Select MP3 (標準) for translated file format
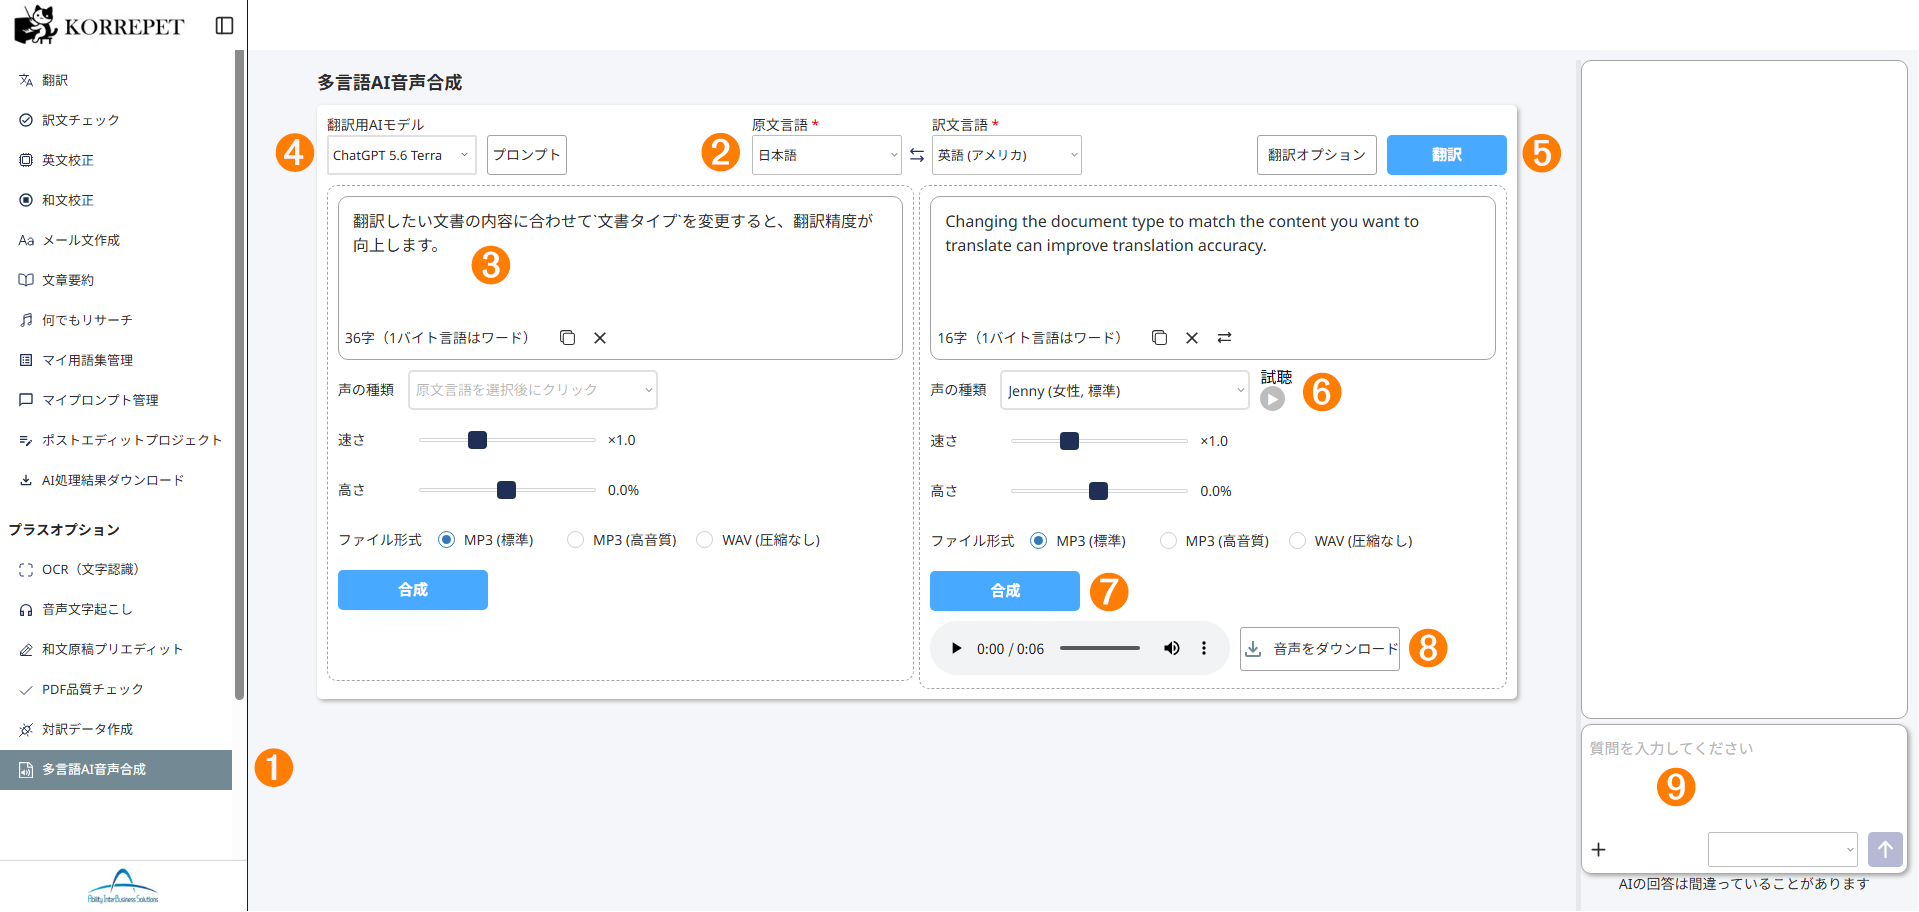1919x912 pixels. [x=1038, y=541]
